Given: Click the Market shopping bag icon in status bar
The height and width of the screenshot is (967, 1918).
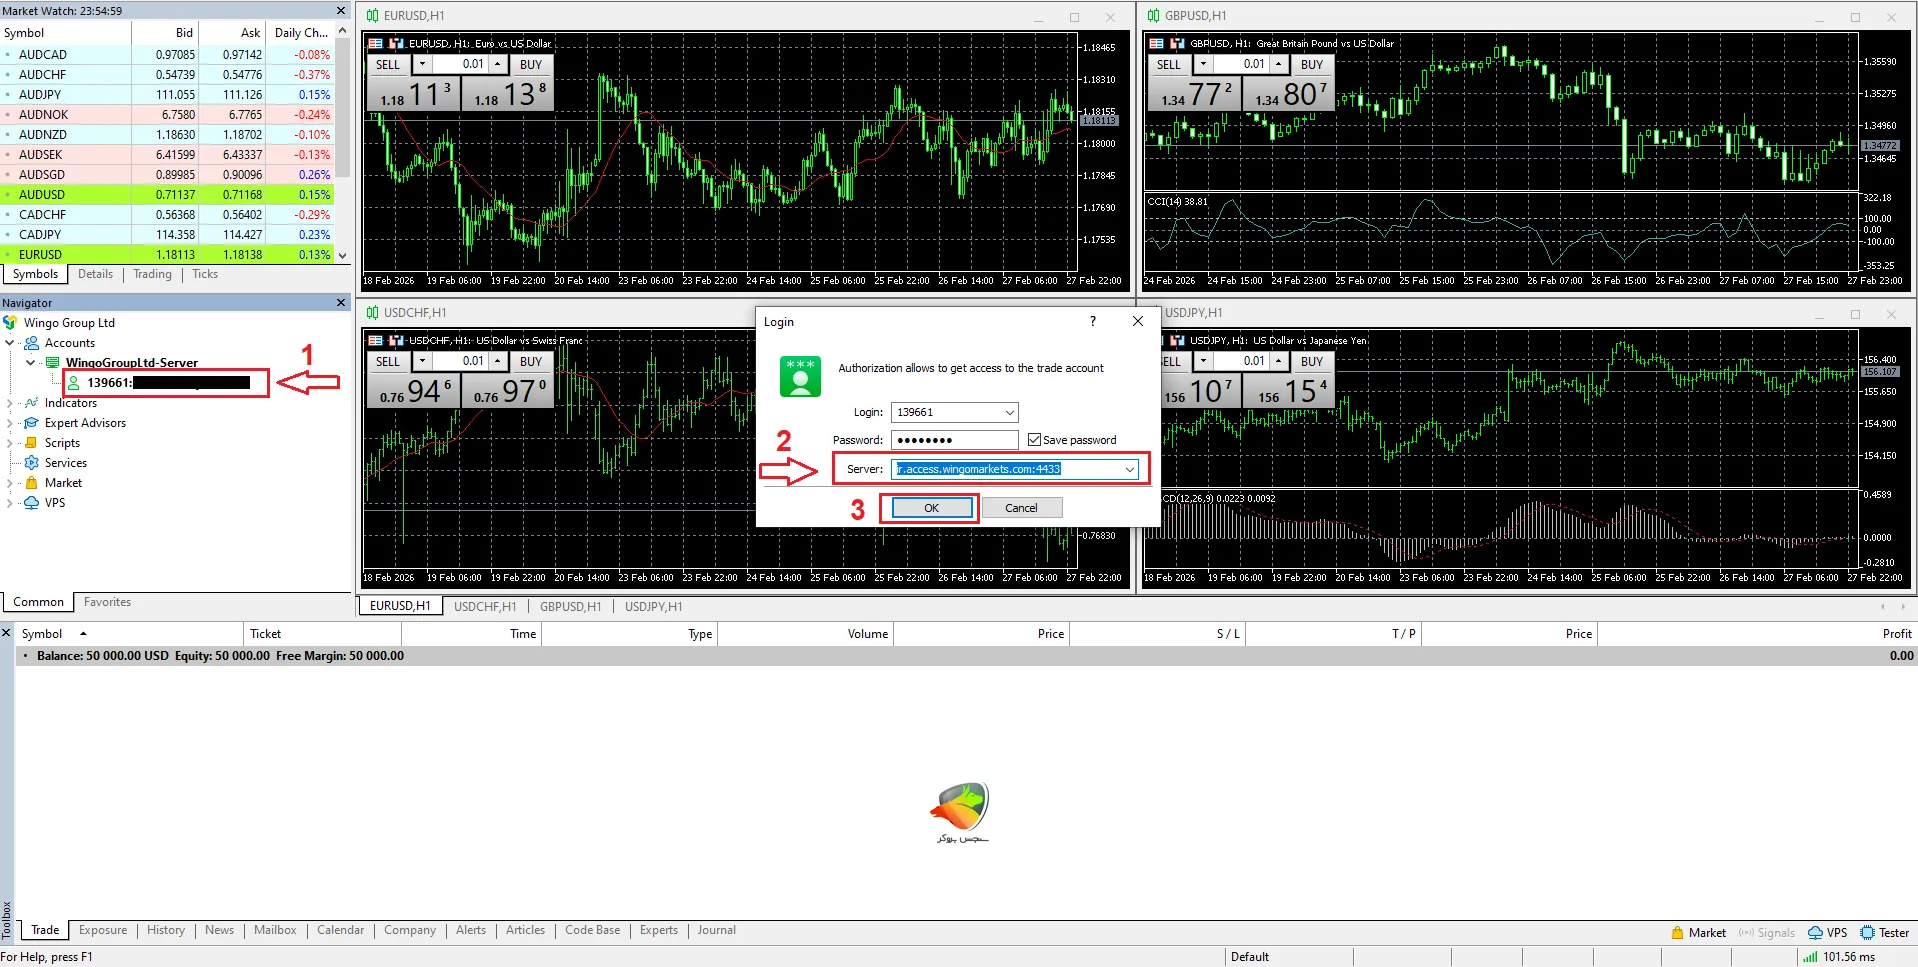Looking at the screenshot, I should (1677, 932).
